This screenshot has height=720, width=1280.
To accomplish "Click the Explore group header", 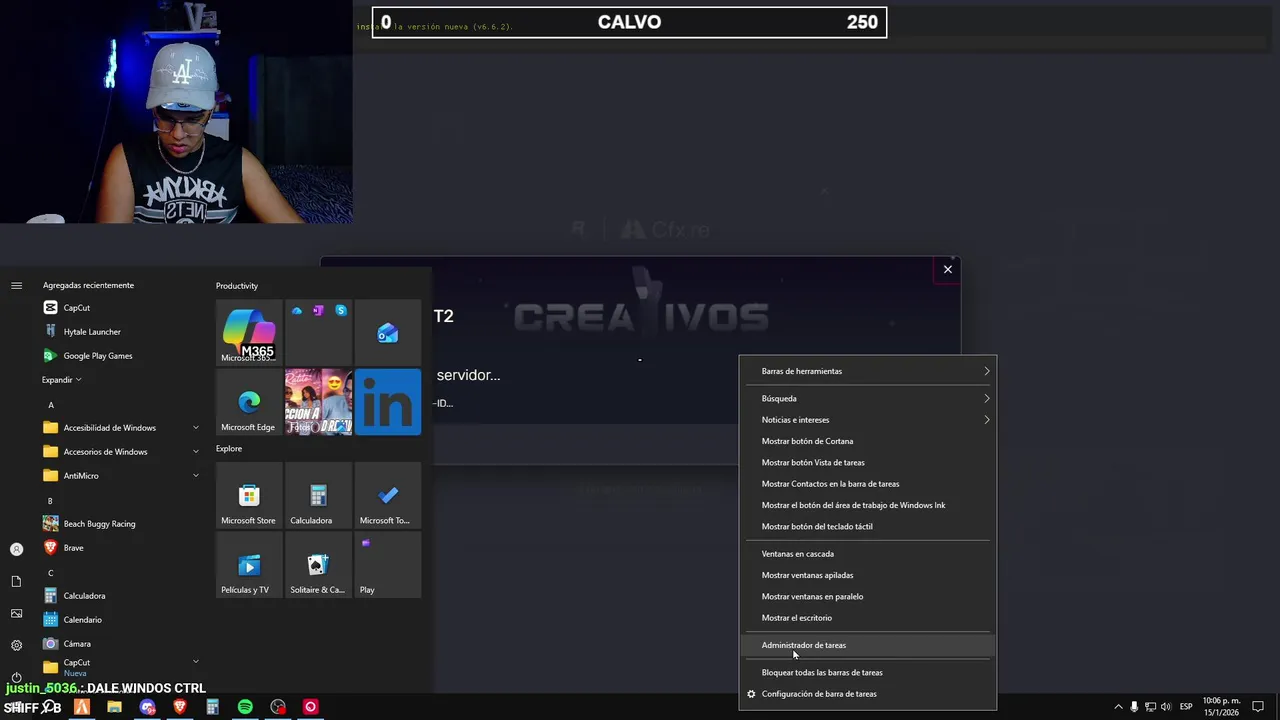I will (229, 448).
